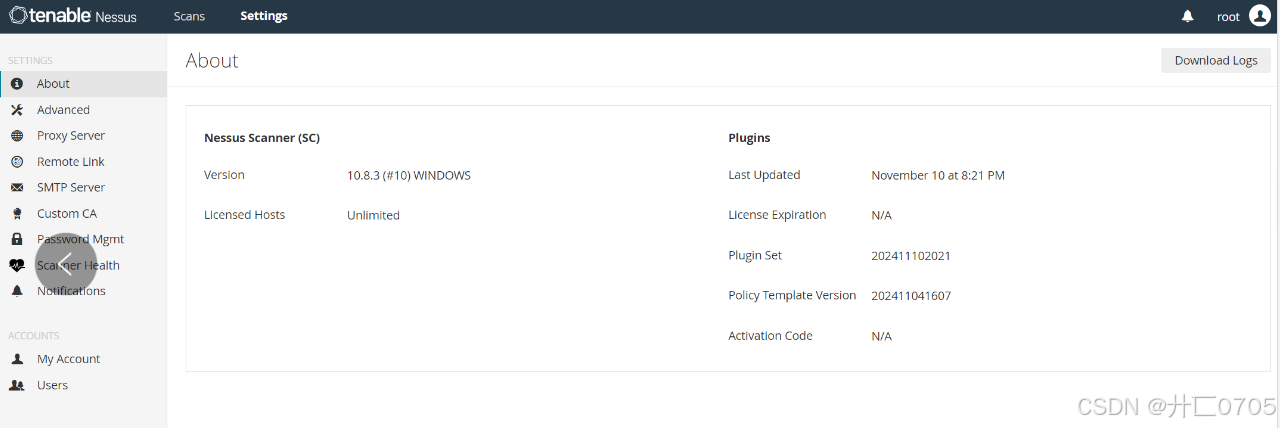Viewport: 1280px width, 428px height.
Task: Click the Plugins section heading
Action: tap(749, 138)
